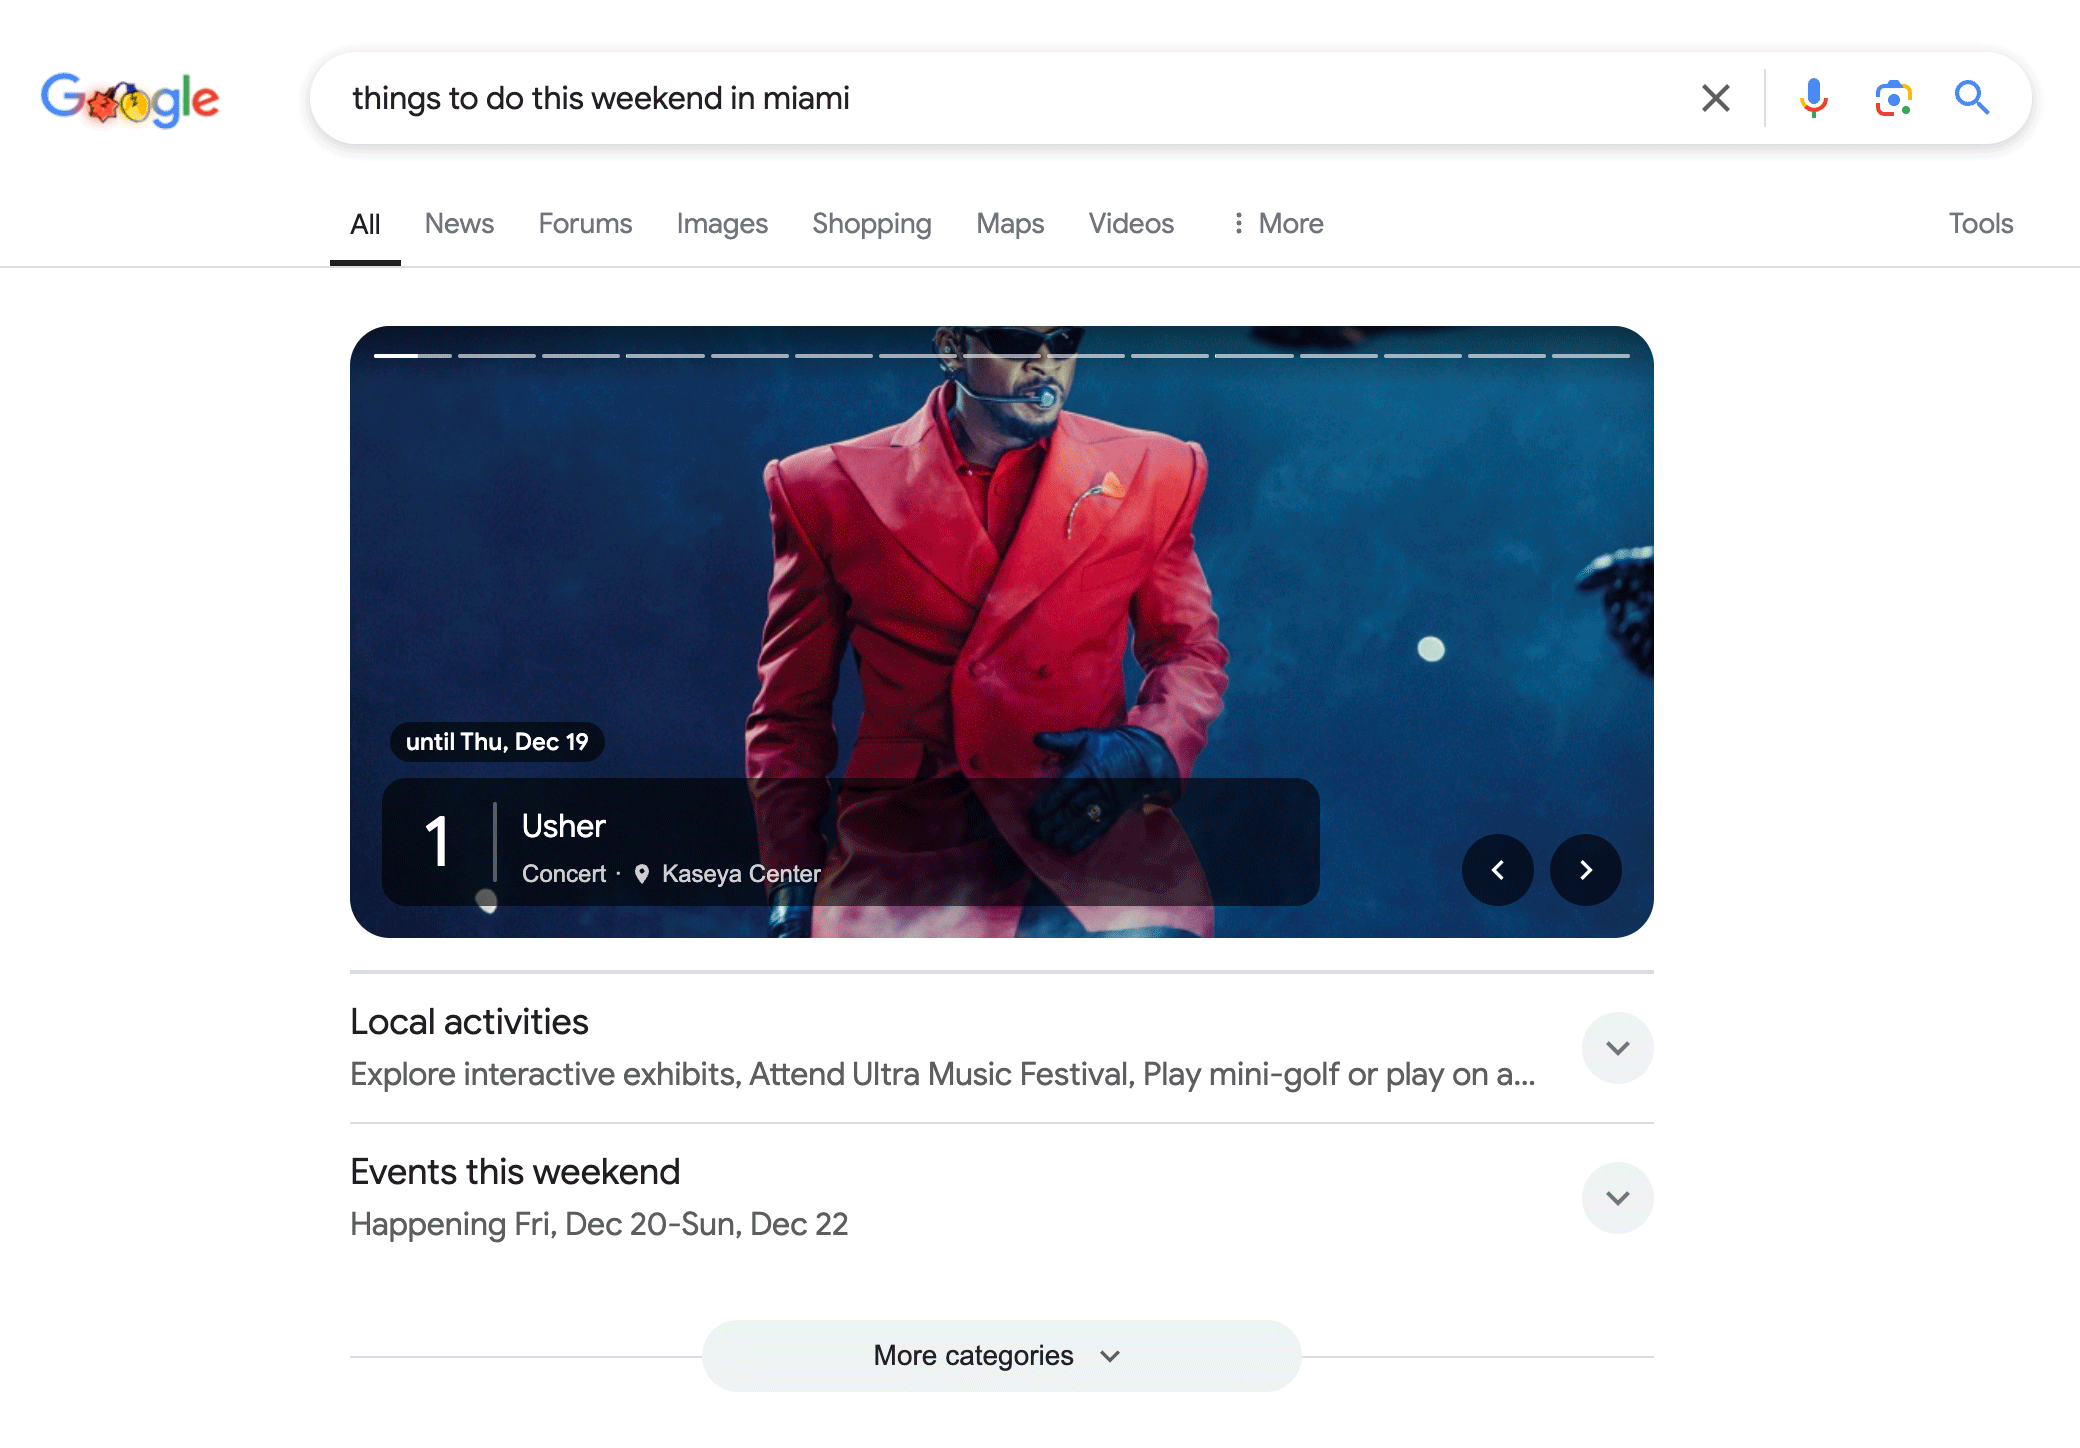This screenshot has width=2080, height=1448.
Task: Click the search magnifier icon
Action: [1971, 97]
